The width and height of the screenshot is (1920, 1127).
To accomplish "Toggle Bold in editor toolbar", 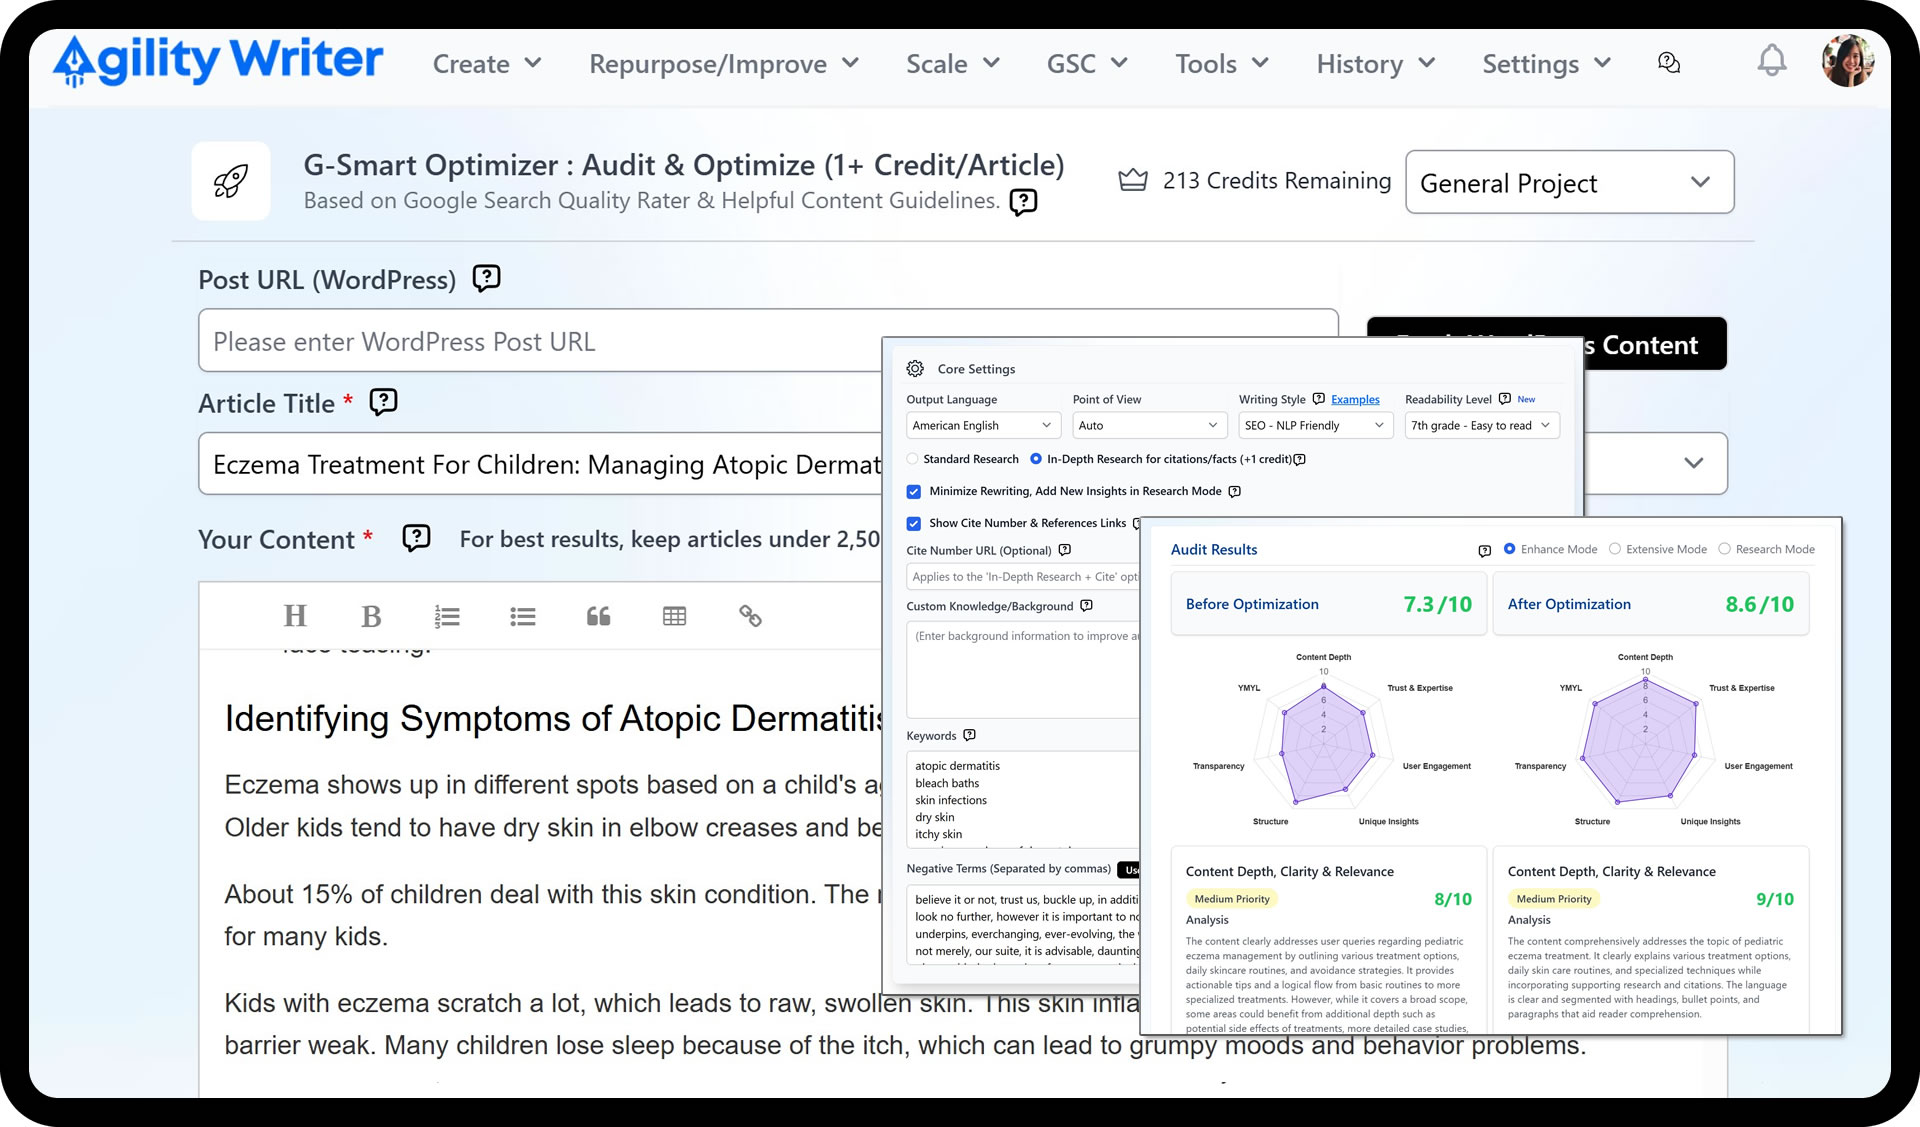I will tap(371, 616).
